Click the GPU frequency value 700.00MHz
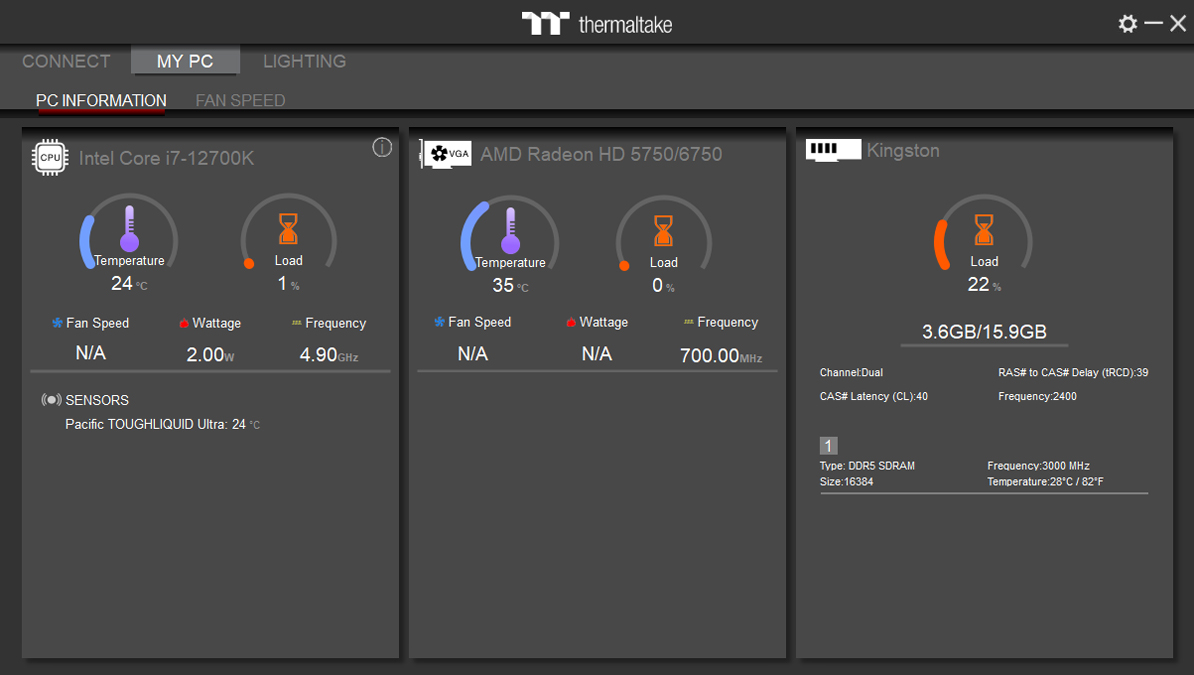This screenshot has width=1194, height=675. coord(721,356)
